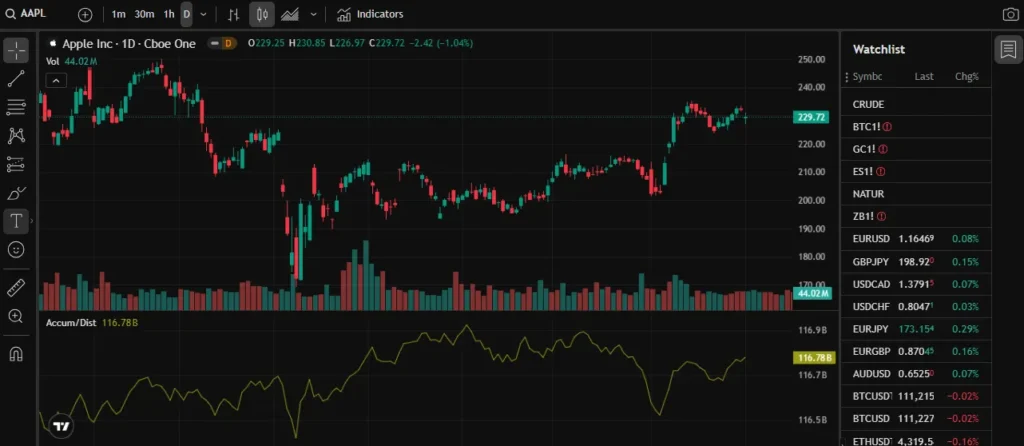The width and height of the screenshot is (1024, 446).
Task: Toggle the magnet snap mode
Action: point(16,354)
